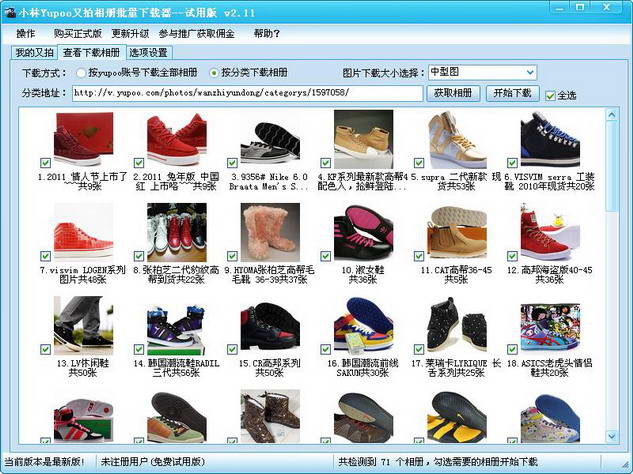633x474 pixels.
Task: Open the 操作 menu
Action: [x=25, y=34]
